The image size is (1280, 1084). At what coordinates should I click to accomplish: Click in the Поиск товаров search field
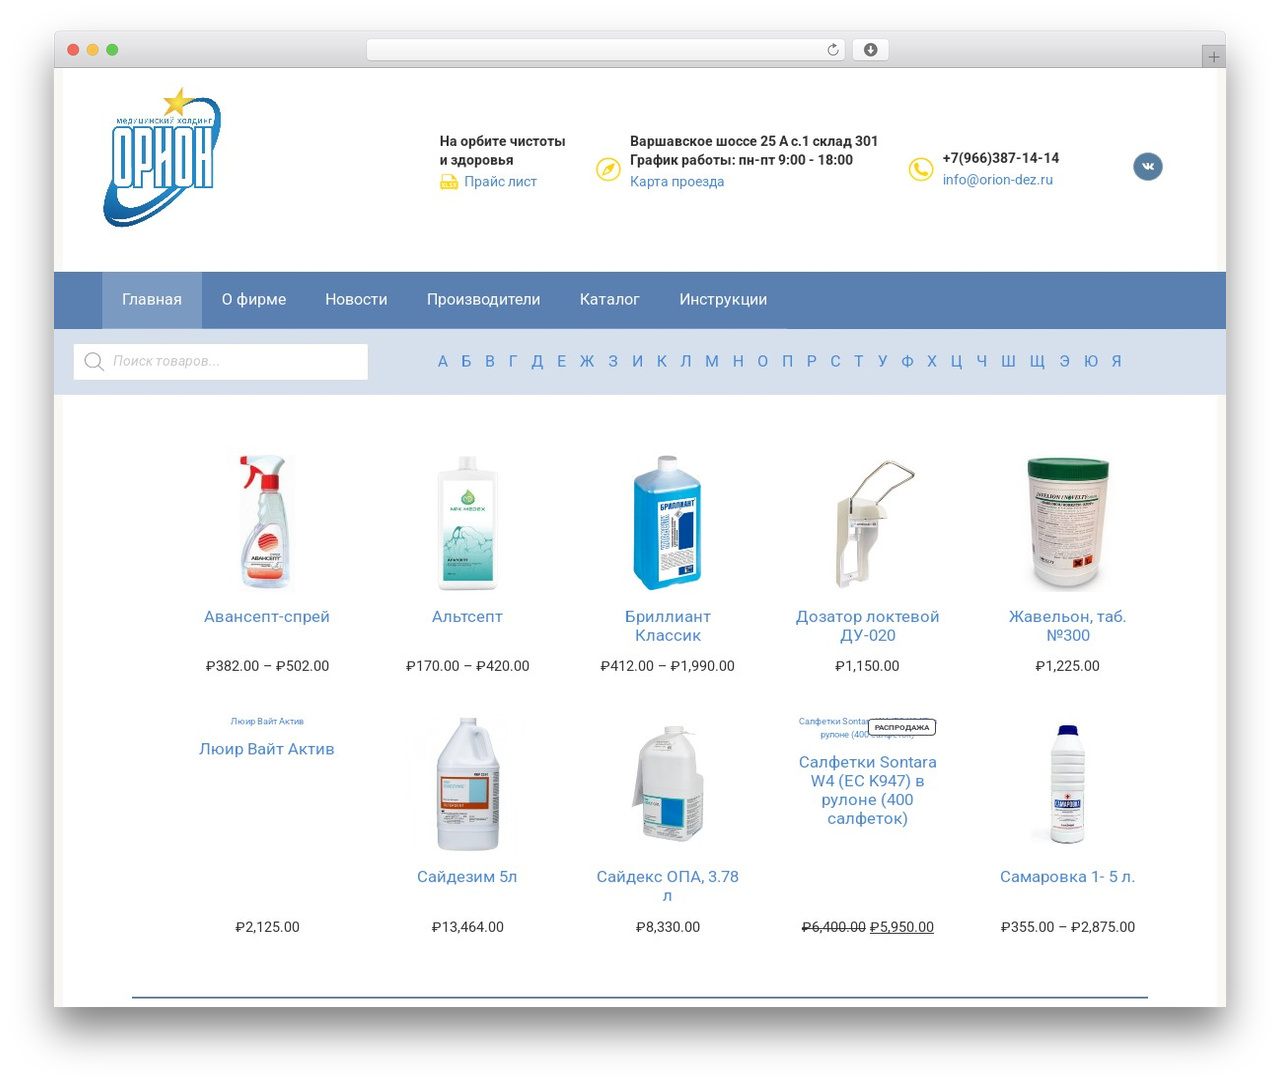tap(220, 361)
